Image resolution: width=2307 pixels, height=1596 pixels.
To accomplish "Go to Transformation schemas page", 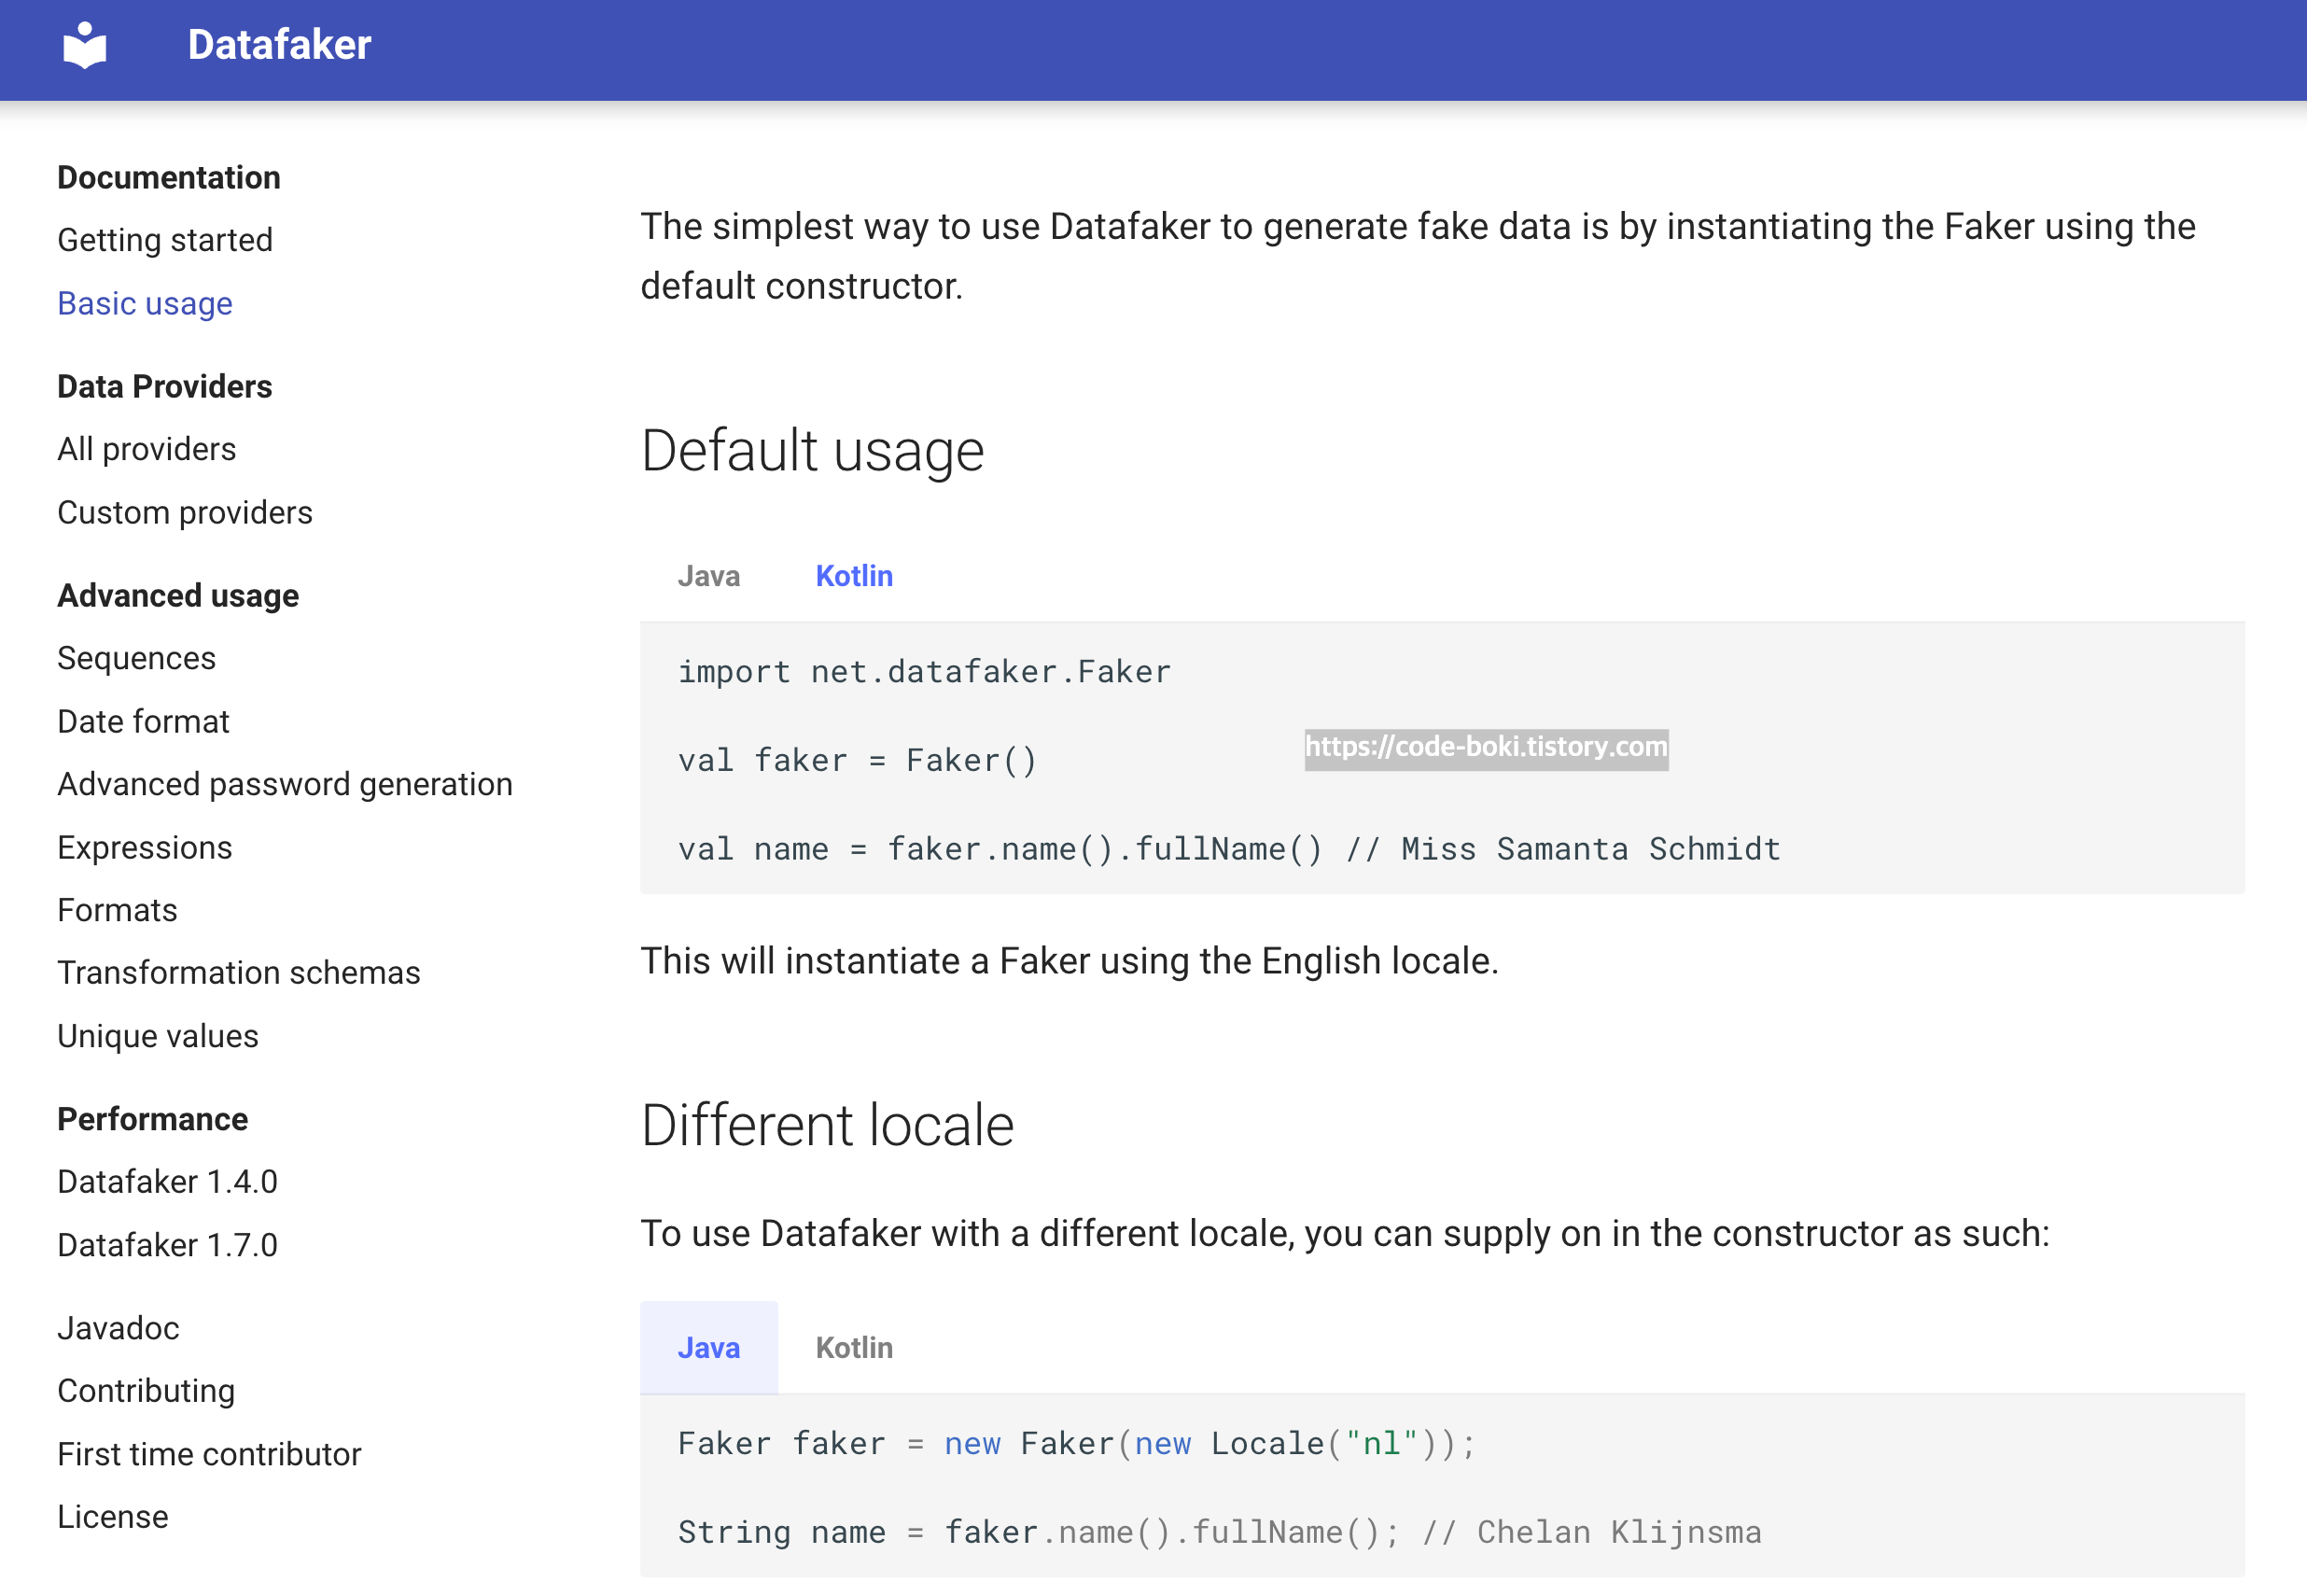I will click(238, 972).
